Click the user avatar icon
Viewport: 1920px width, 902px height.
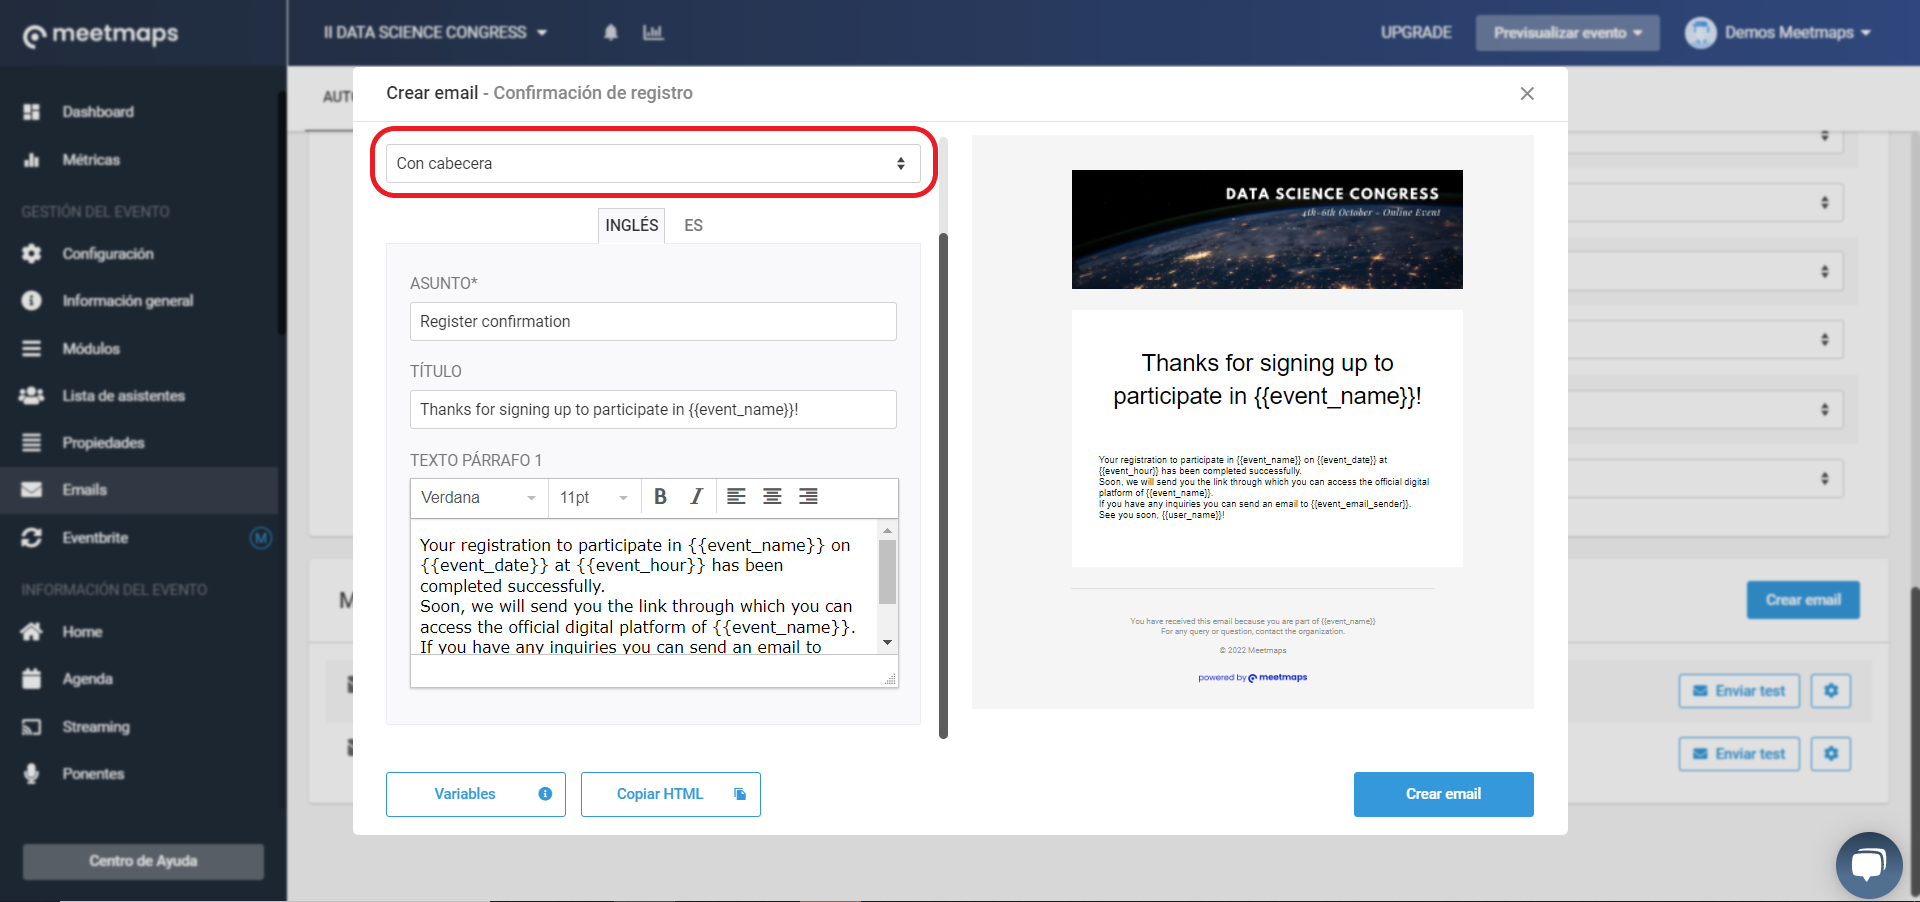coord(1700,33)
